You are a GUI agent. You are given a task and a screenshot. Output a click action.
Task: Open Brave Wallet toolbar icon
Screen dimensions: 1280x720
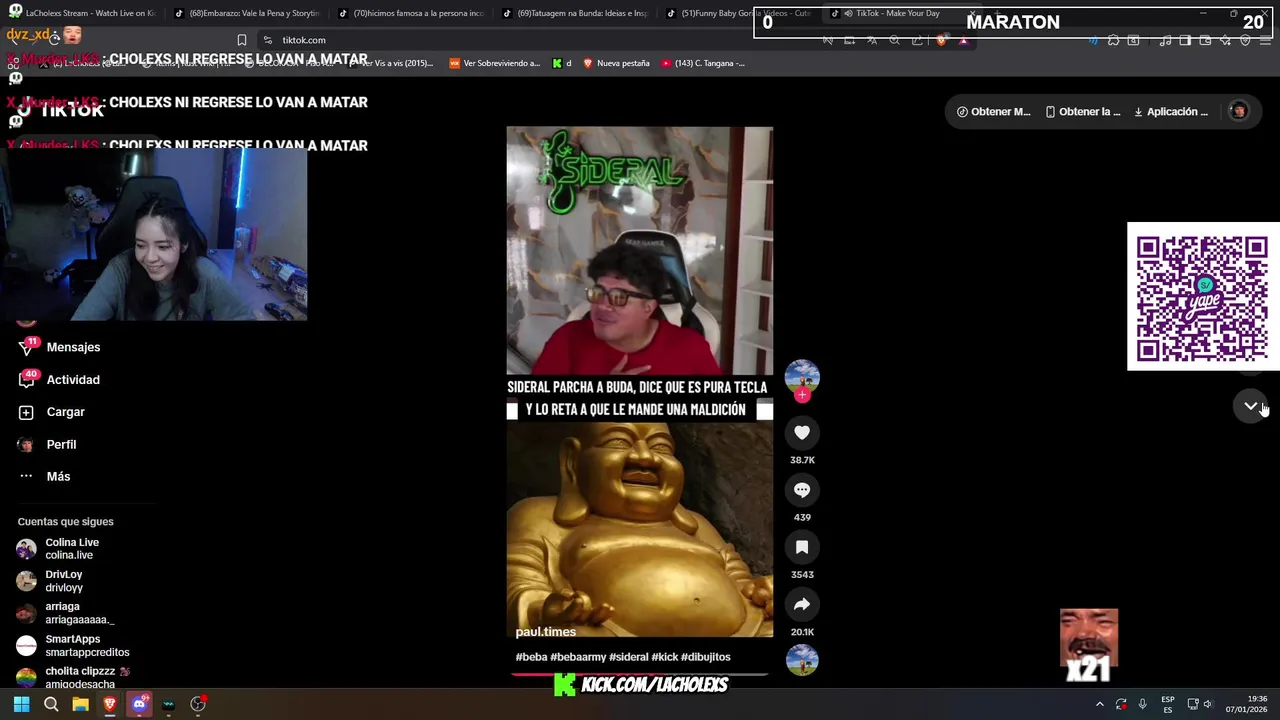(1205, 40)
